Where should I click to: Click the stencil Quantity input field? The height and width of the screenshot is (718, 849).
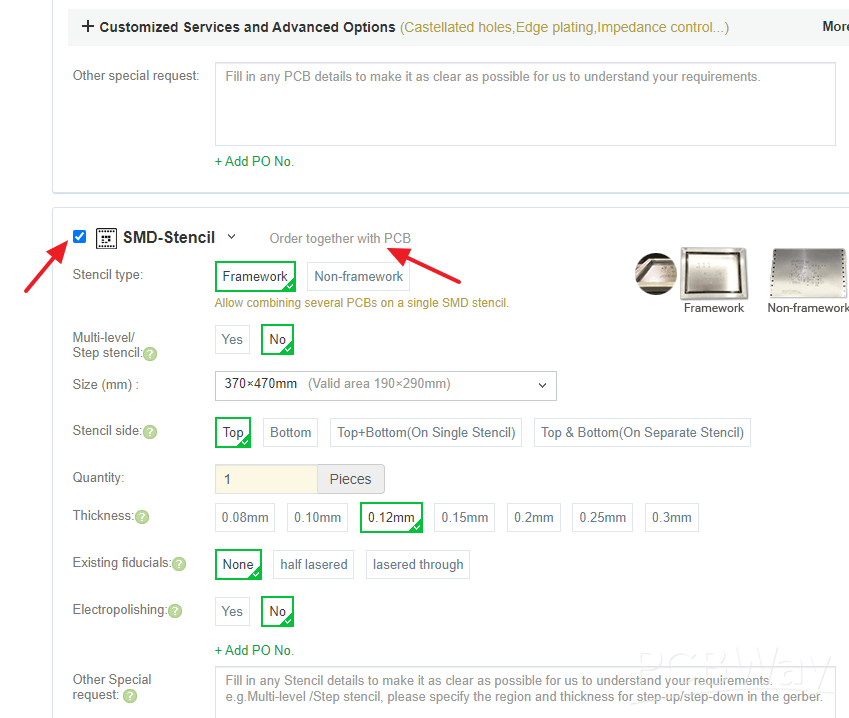[x=266, y=480]
